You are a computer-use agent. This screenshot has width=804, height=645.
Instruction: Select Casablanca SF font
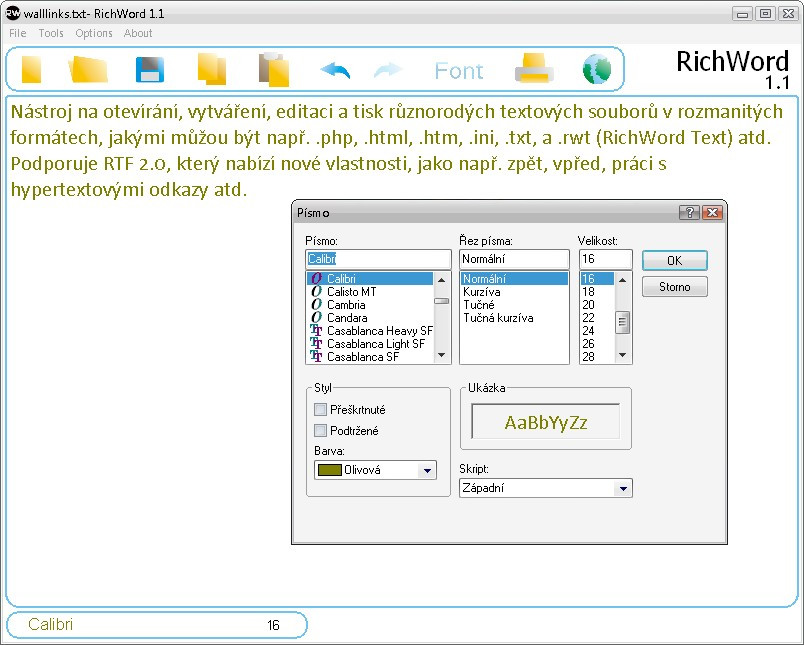point(370,357)
